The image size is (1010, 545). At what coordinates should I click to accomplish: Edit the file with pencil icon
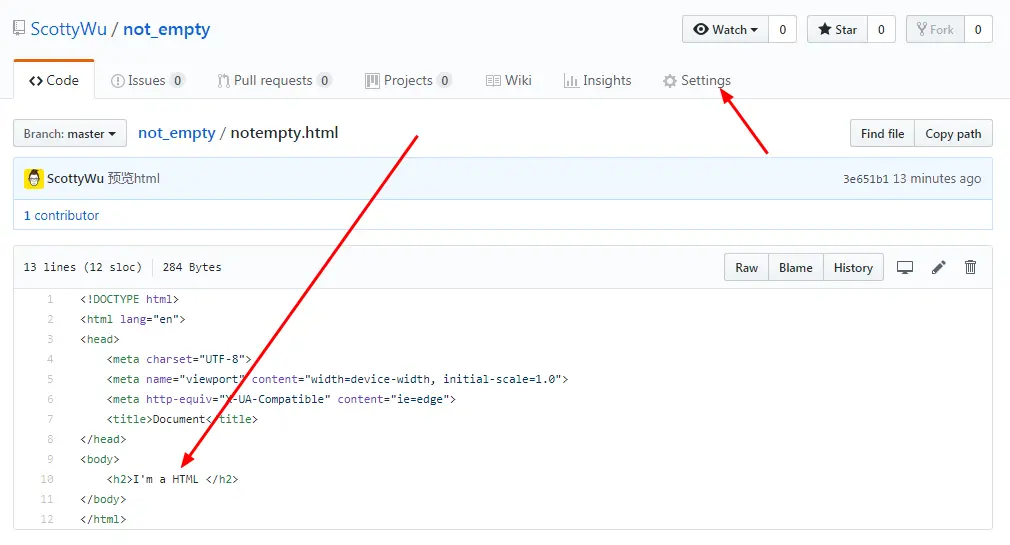click(x=939, y=267)
